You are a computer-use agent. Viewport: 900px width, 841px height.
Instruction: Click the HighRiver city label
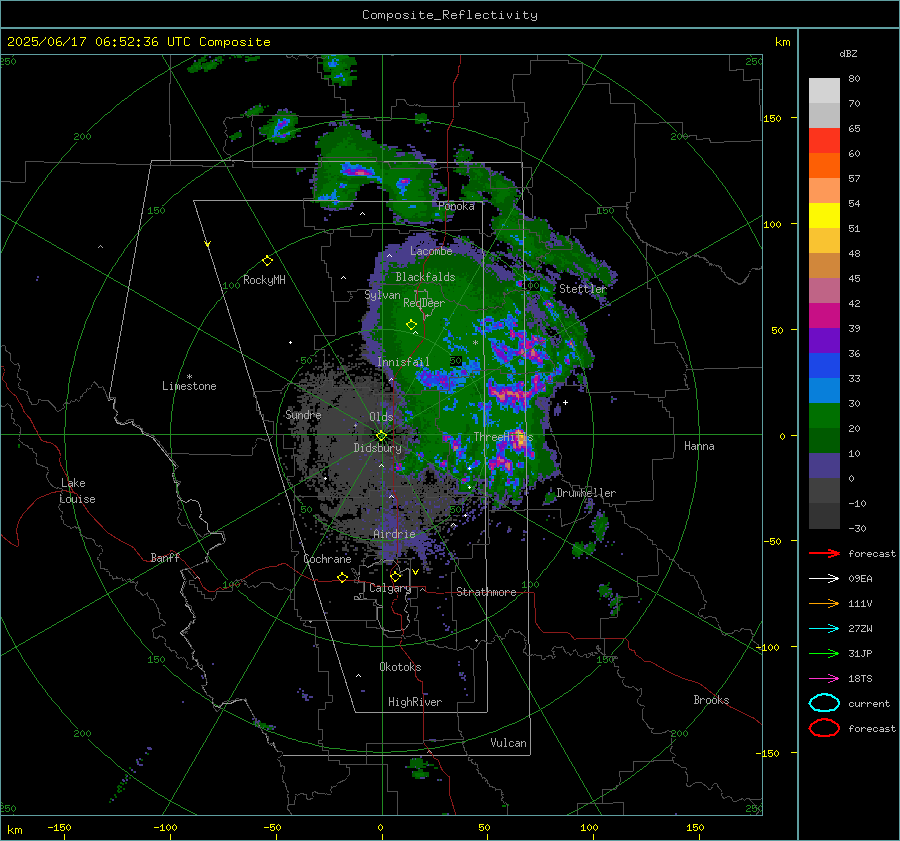(415, 702)
